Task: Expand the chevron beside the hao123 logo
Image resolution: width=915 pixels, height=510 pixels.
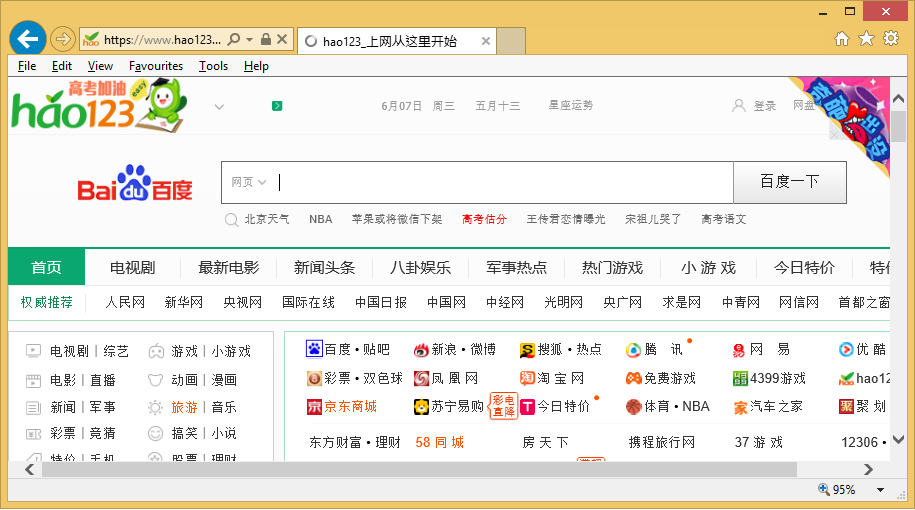Action: [219, 107]
